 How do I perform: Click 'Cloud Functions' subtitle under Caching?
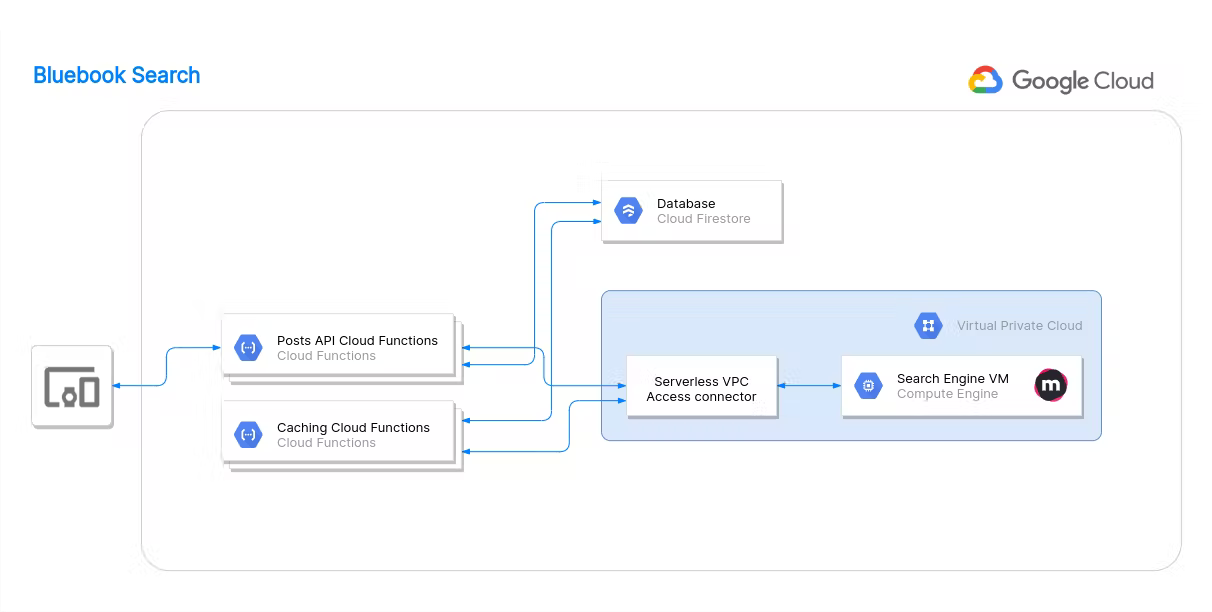pos(326,443)
